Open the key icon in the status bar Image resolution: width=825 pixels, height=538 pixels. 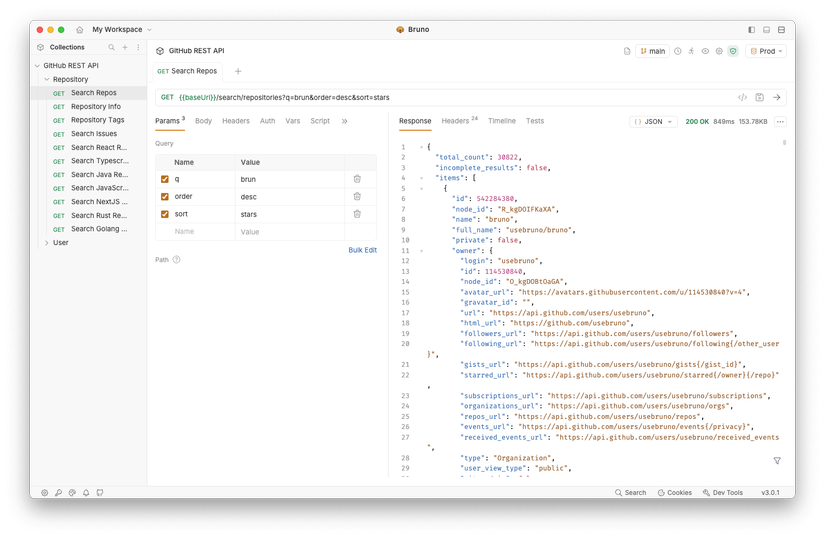(58, 493)
